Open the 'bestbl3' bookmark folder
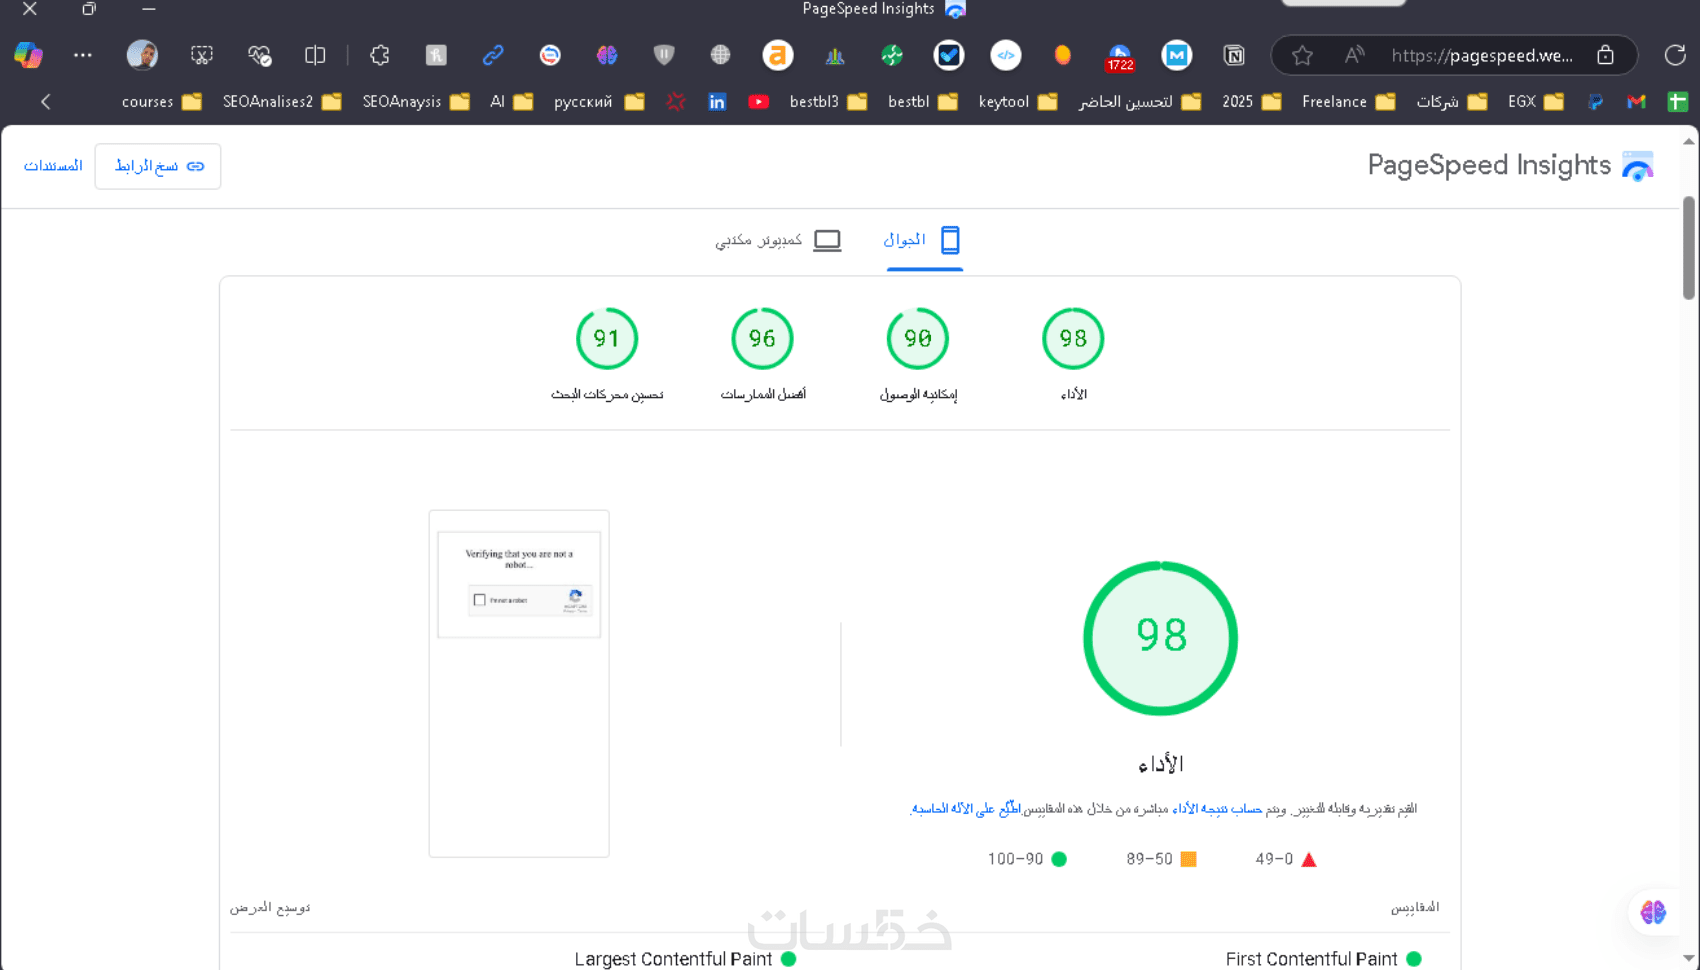Viewport: 1700px width, 970px height. pyautogui.click(x=828, y=102)
